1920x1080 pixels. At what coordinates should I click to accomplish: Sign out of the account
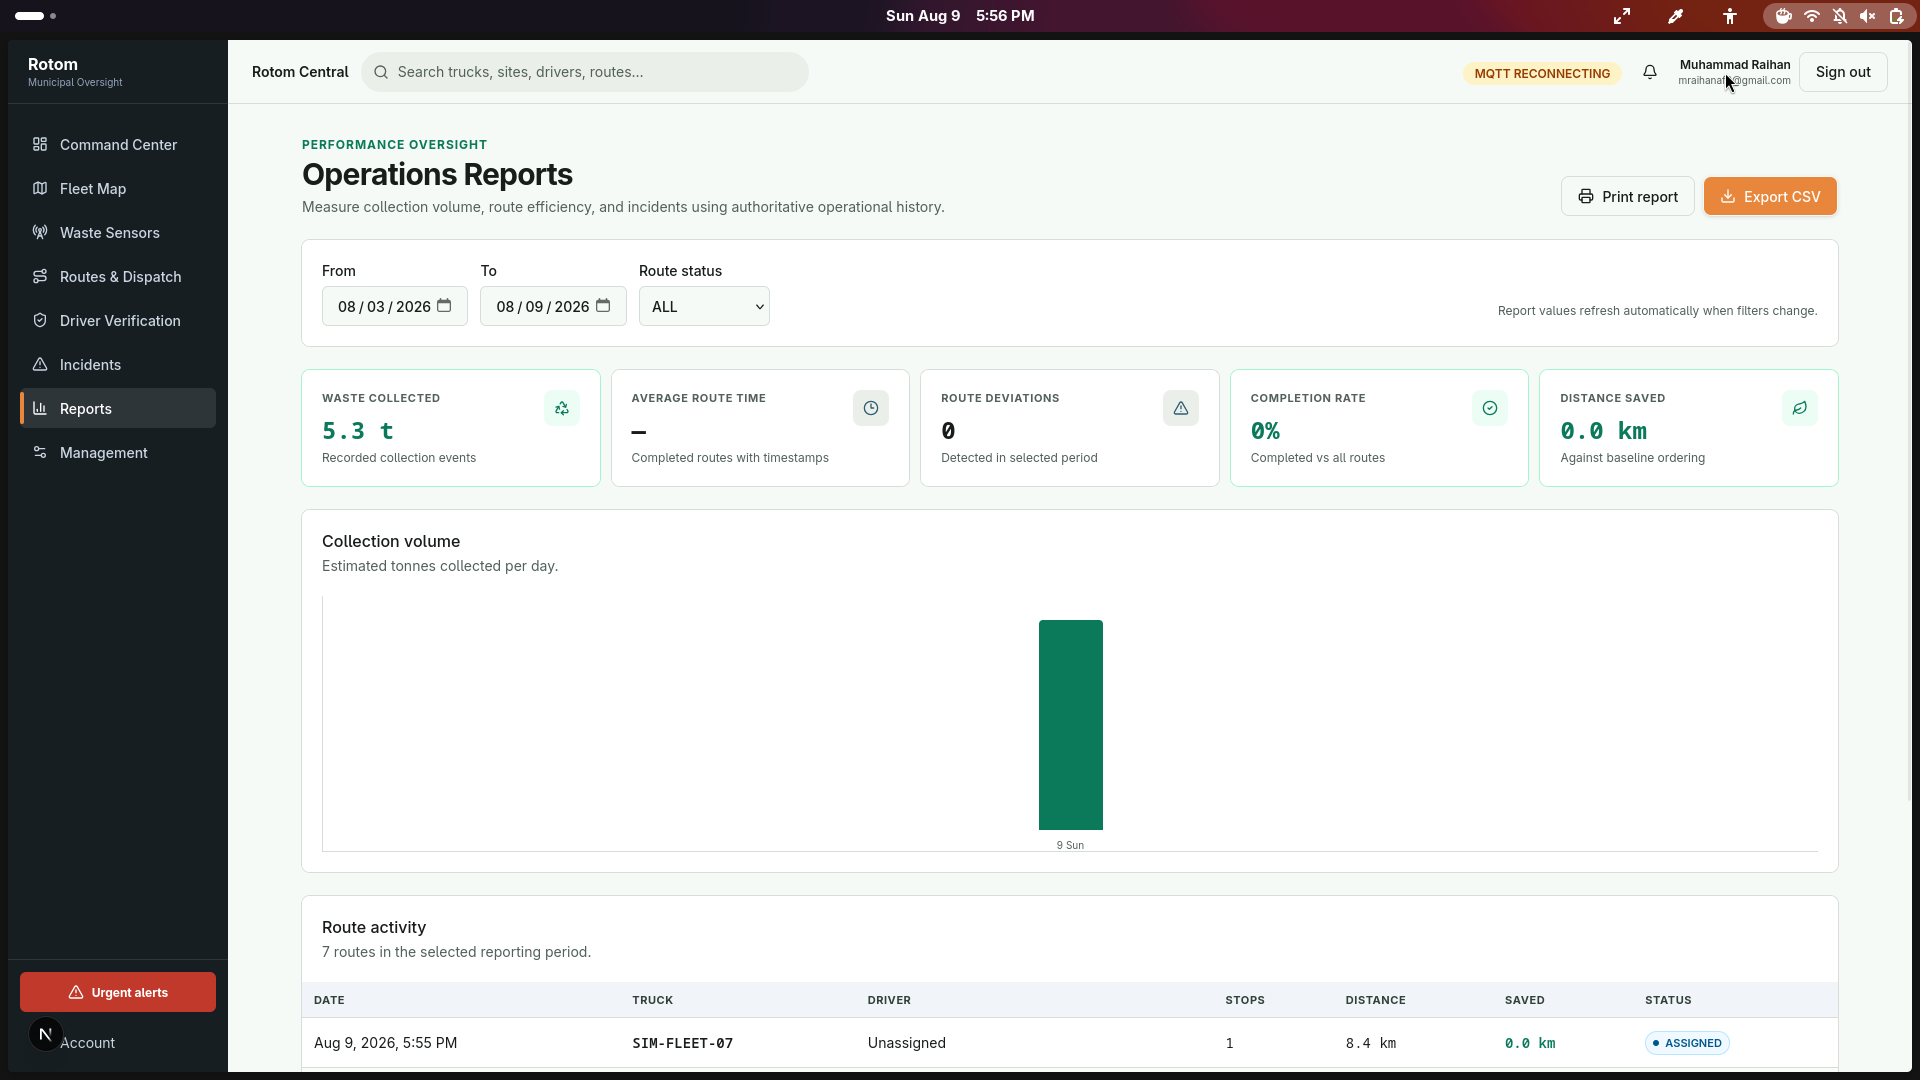1843,72
